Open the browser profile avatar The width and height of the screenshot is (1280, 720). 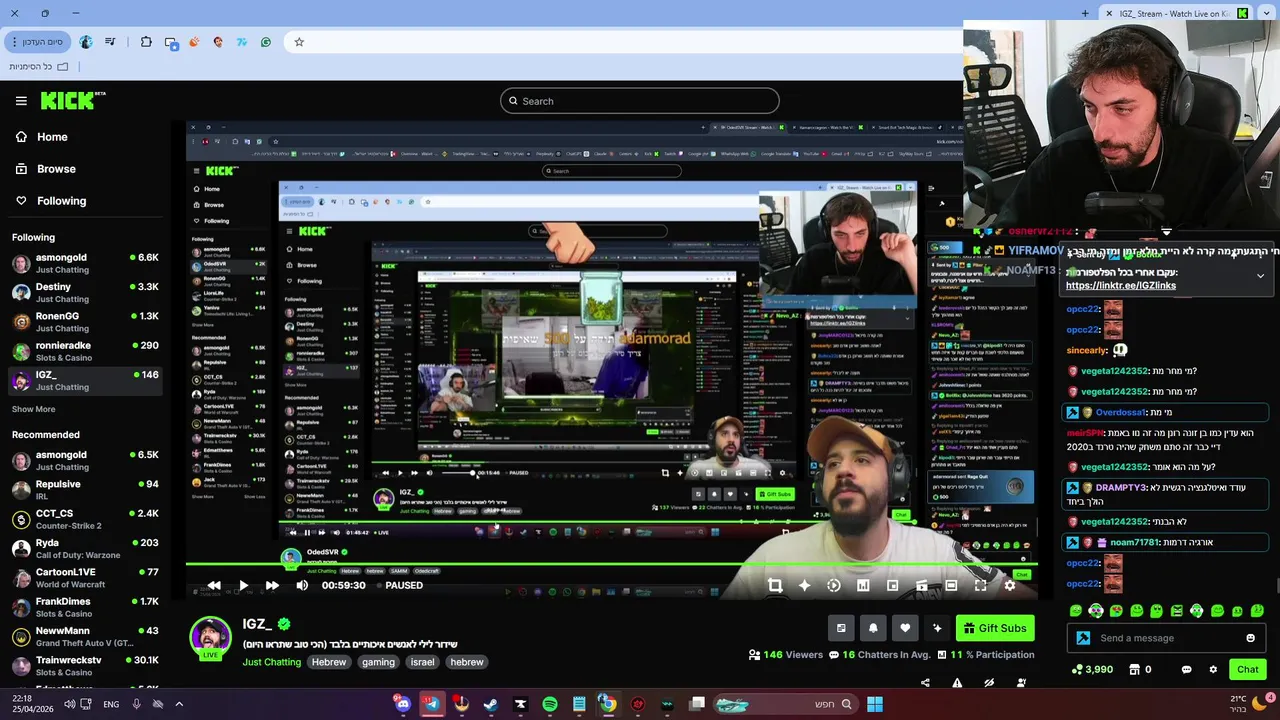86,42
